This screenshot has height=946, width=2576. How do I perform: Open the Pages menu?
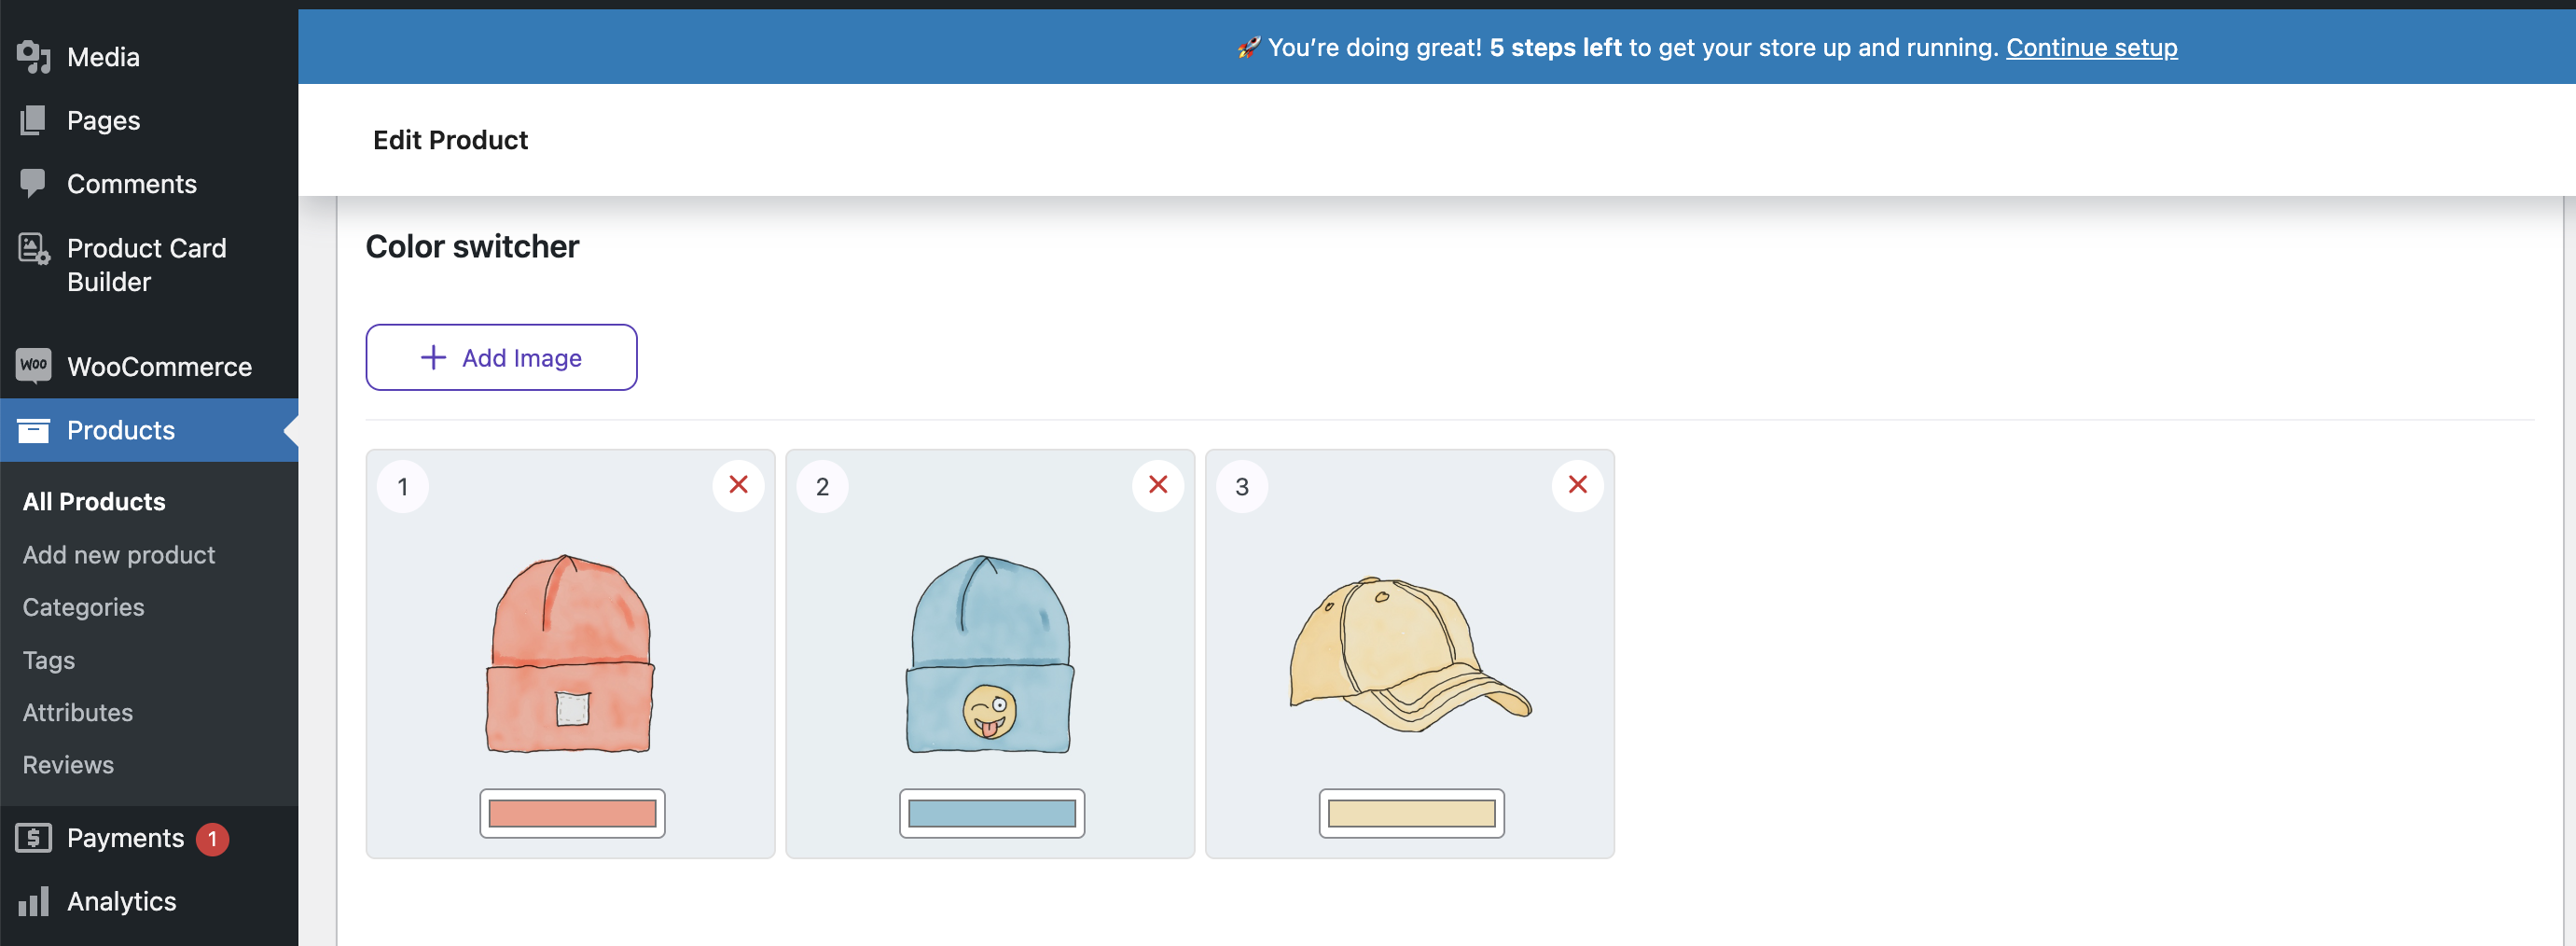tap(149, 120)
